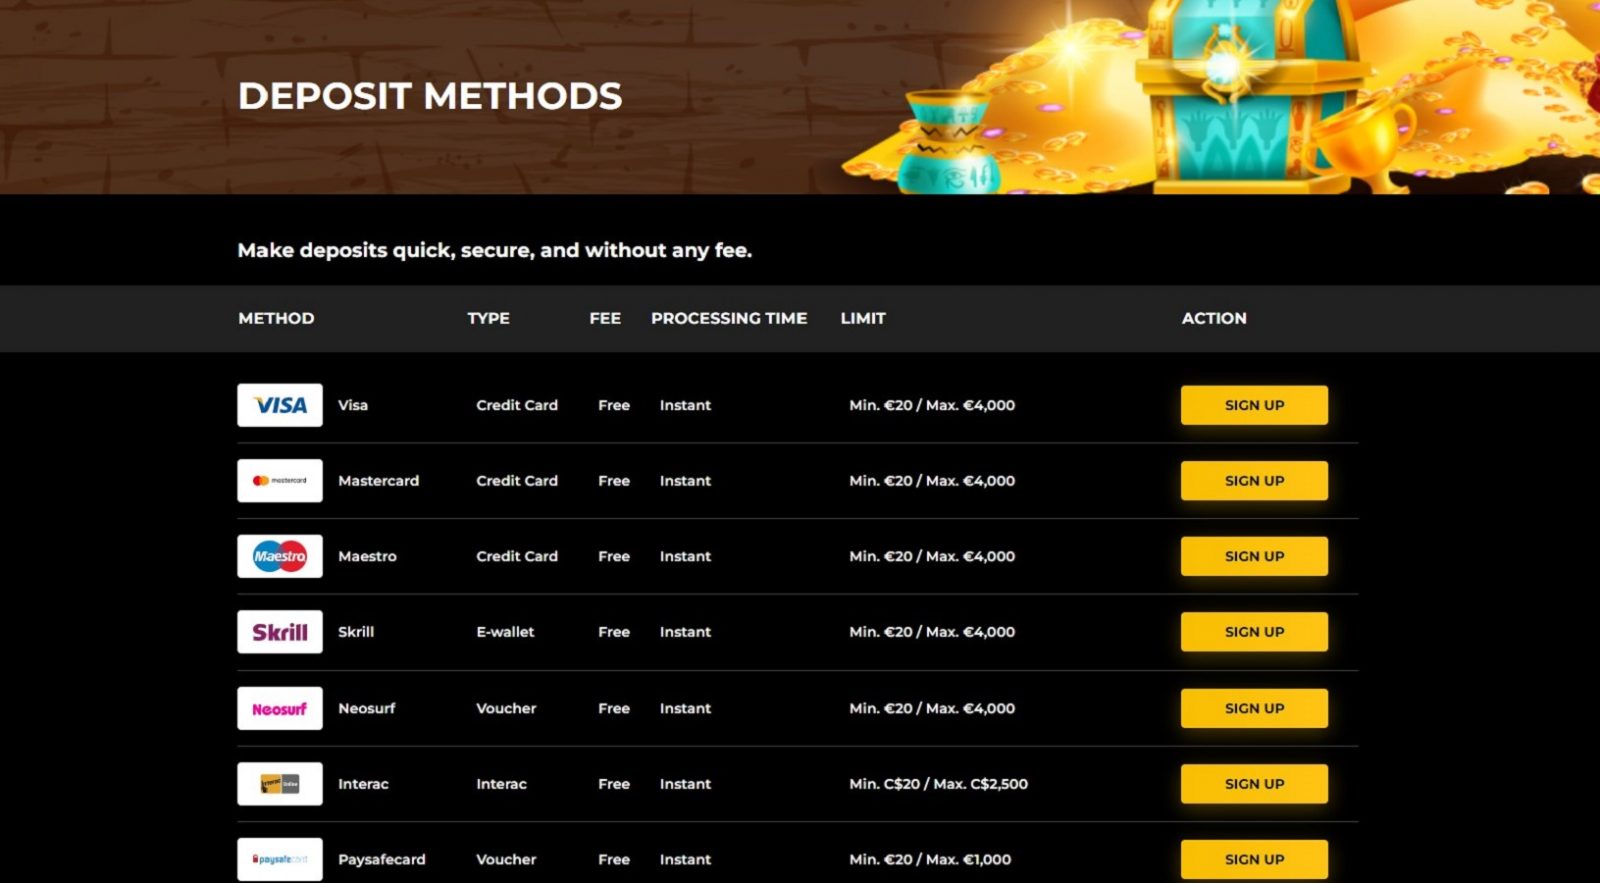This screenshot has width=1600, height=883.
Task: Click the Interac logo icon
Action: click(280, 784)
